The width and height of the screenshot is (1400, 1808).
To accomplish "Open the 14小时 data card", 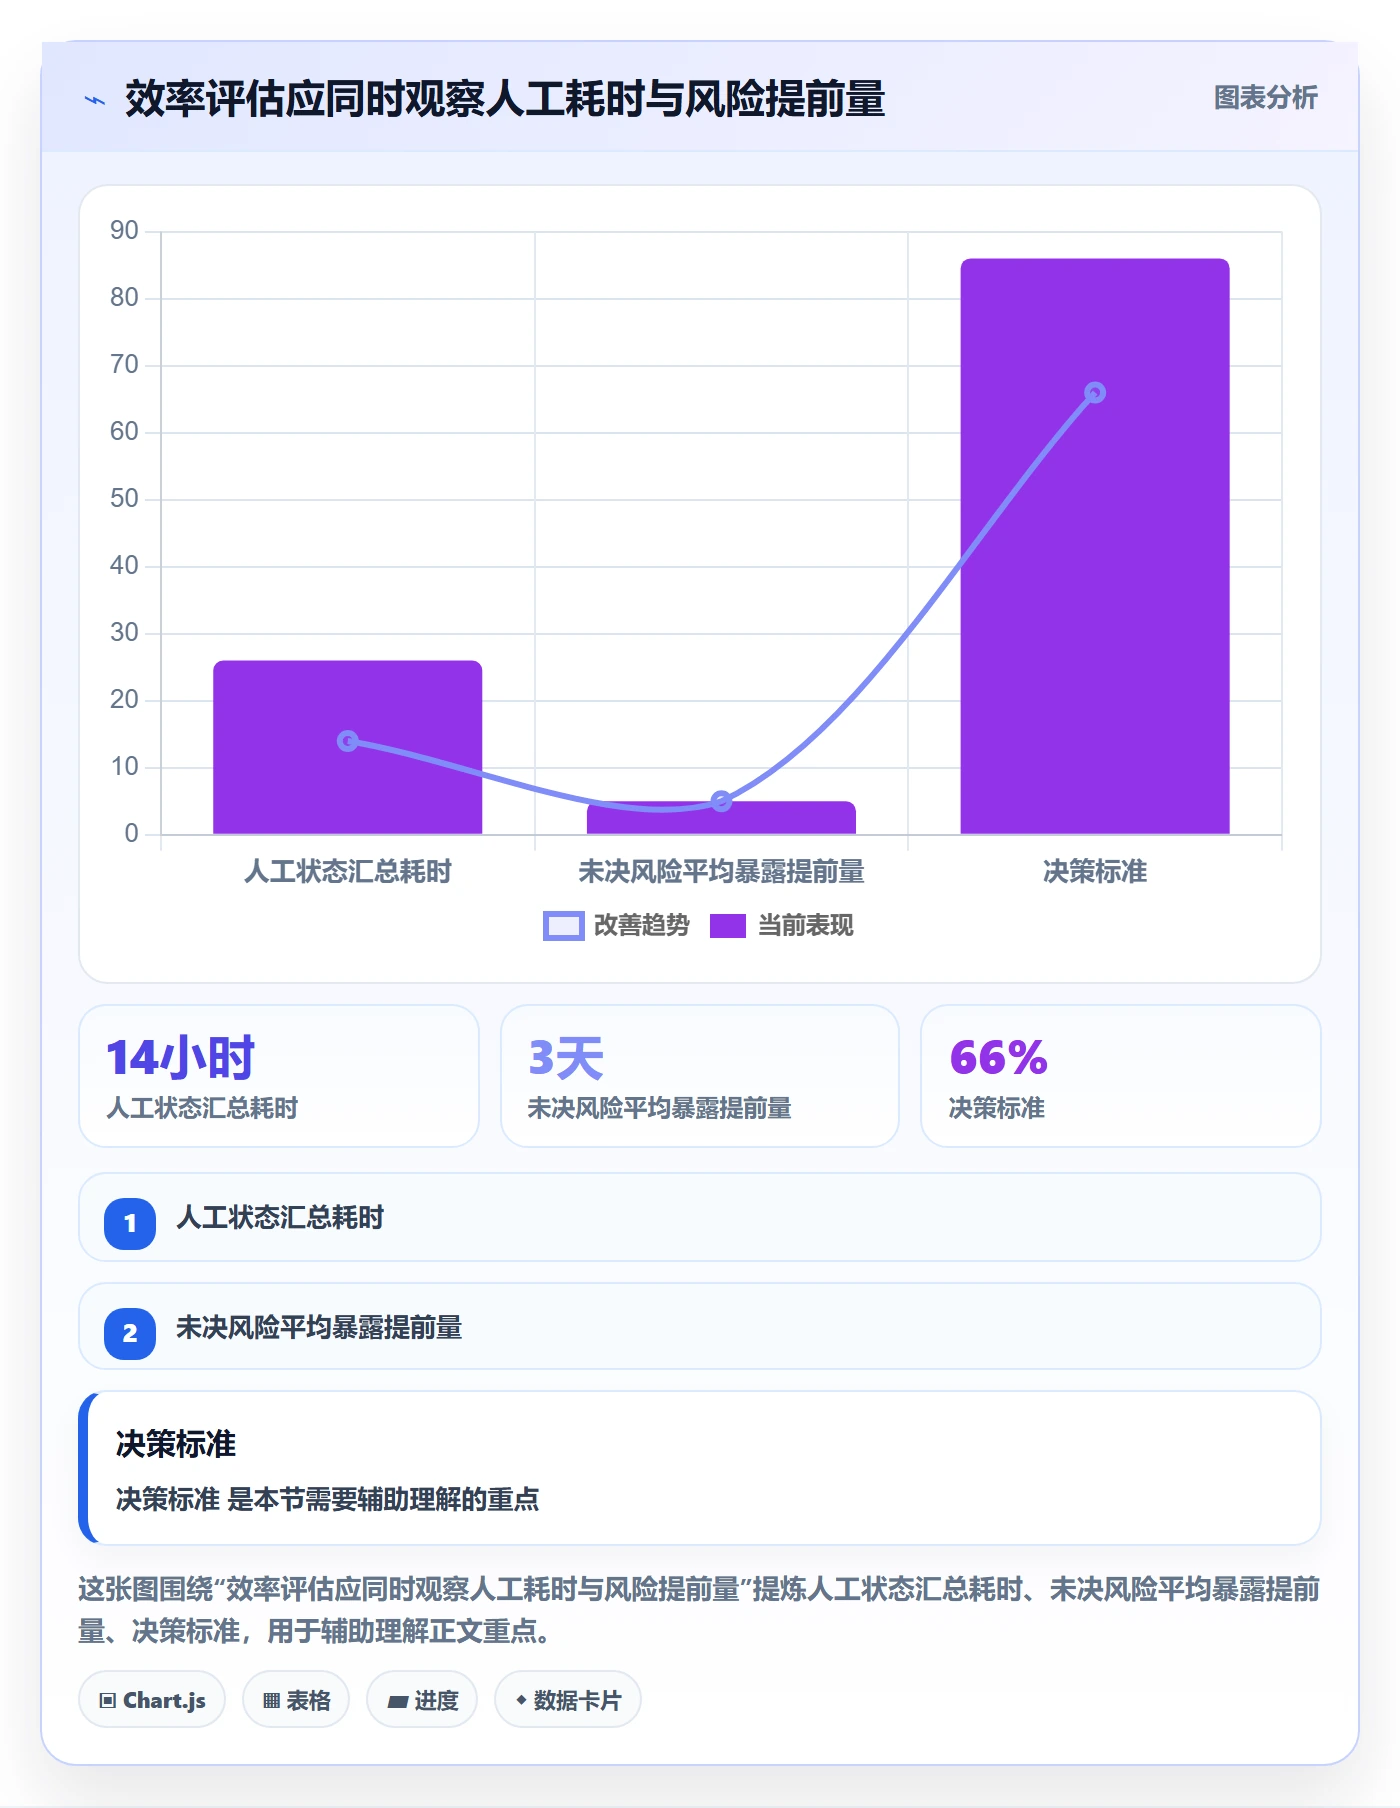I will point(279,1076).
